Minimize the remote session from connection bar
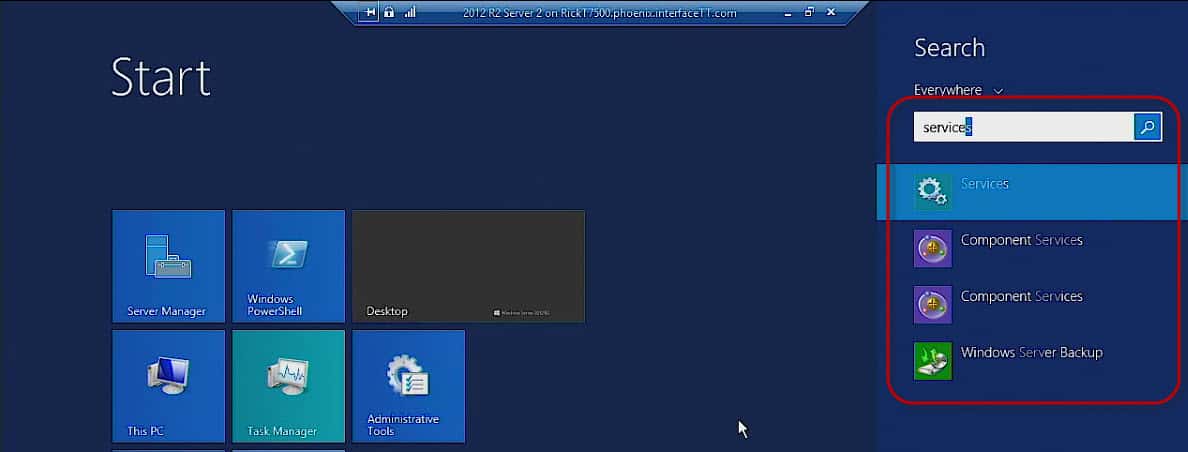Image resolution: width=1188 pixels, height=452 pixels. click(788, 13)
